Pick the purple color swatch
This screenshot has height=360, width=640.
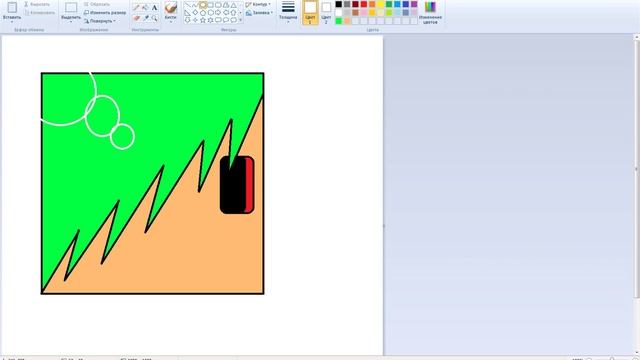(414, 4)
